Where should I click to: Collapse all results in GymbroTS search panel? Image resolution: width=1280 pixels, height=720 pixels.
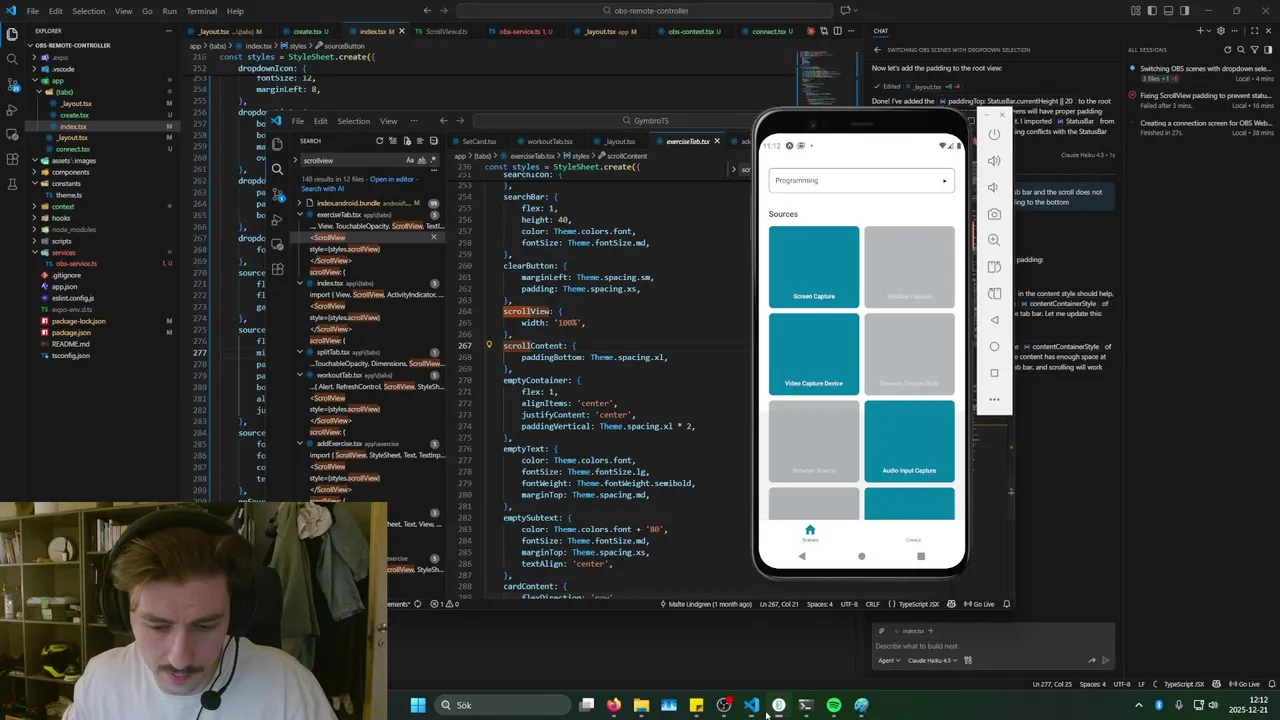[433, 141]
